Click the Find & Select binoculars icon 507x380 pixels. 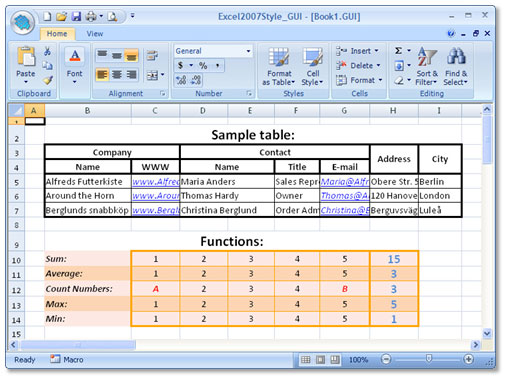[x=455, y=66]
